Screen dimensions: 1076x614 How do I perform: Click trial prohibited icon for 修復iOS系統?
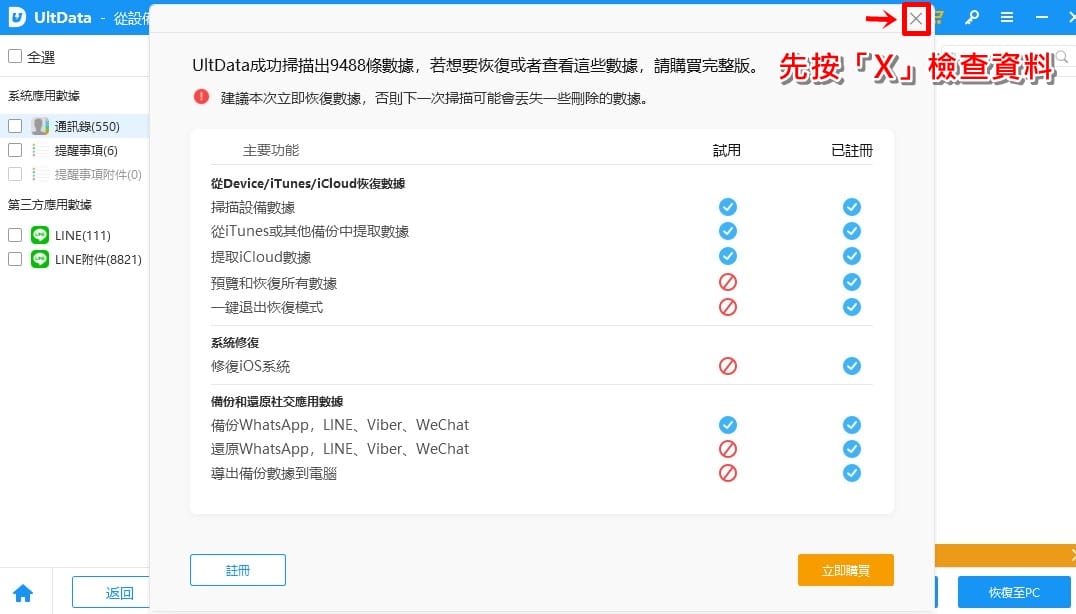pyautogui.click(x=727, y=366)
